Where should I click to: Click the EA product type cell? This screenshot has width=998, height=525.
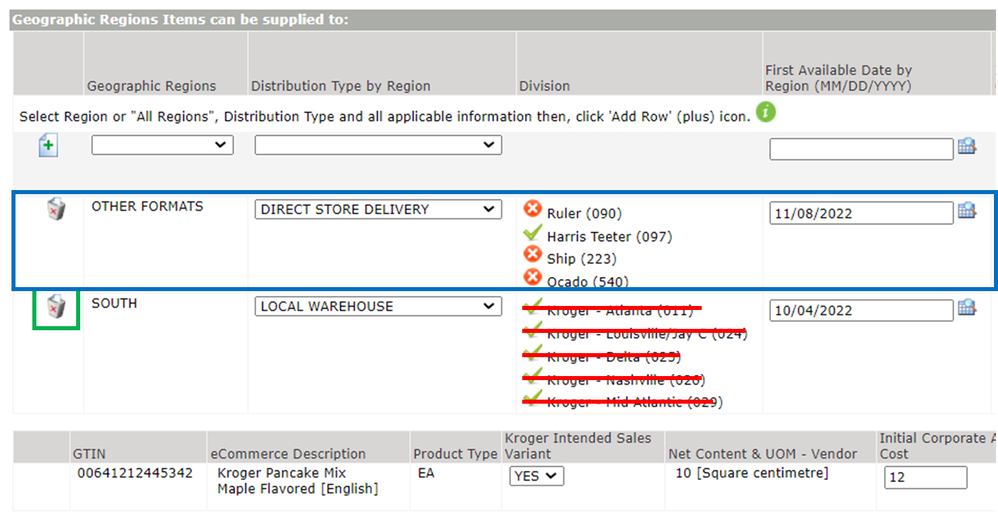[426, 473]
